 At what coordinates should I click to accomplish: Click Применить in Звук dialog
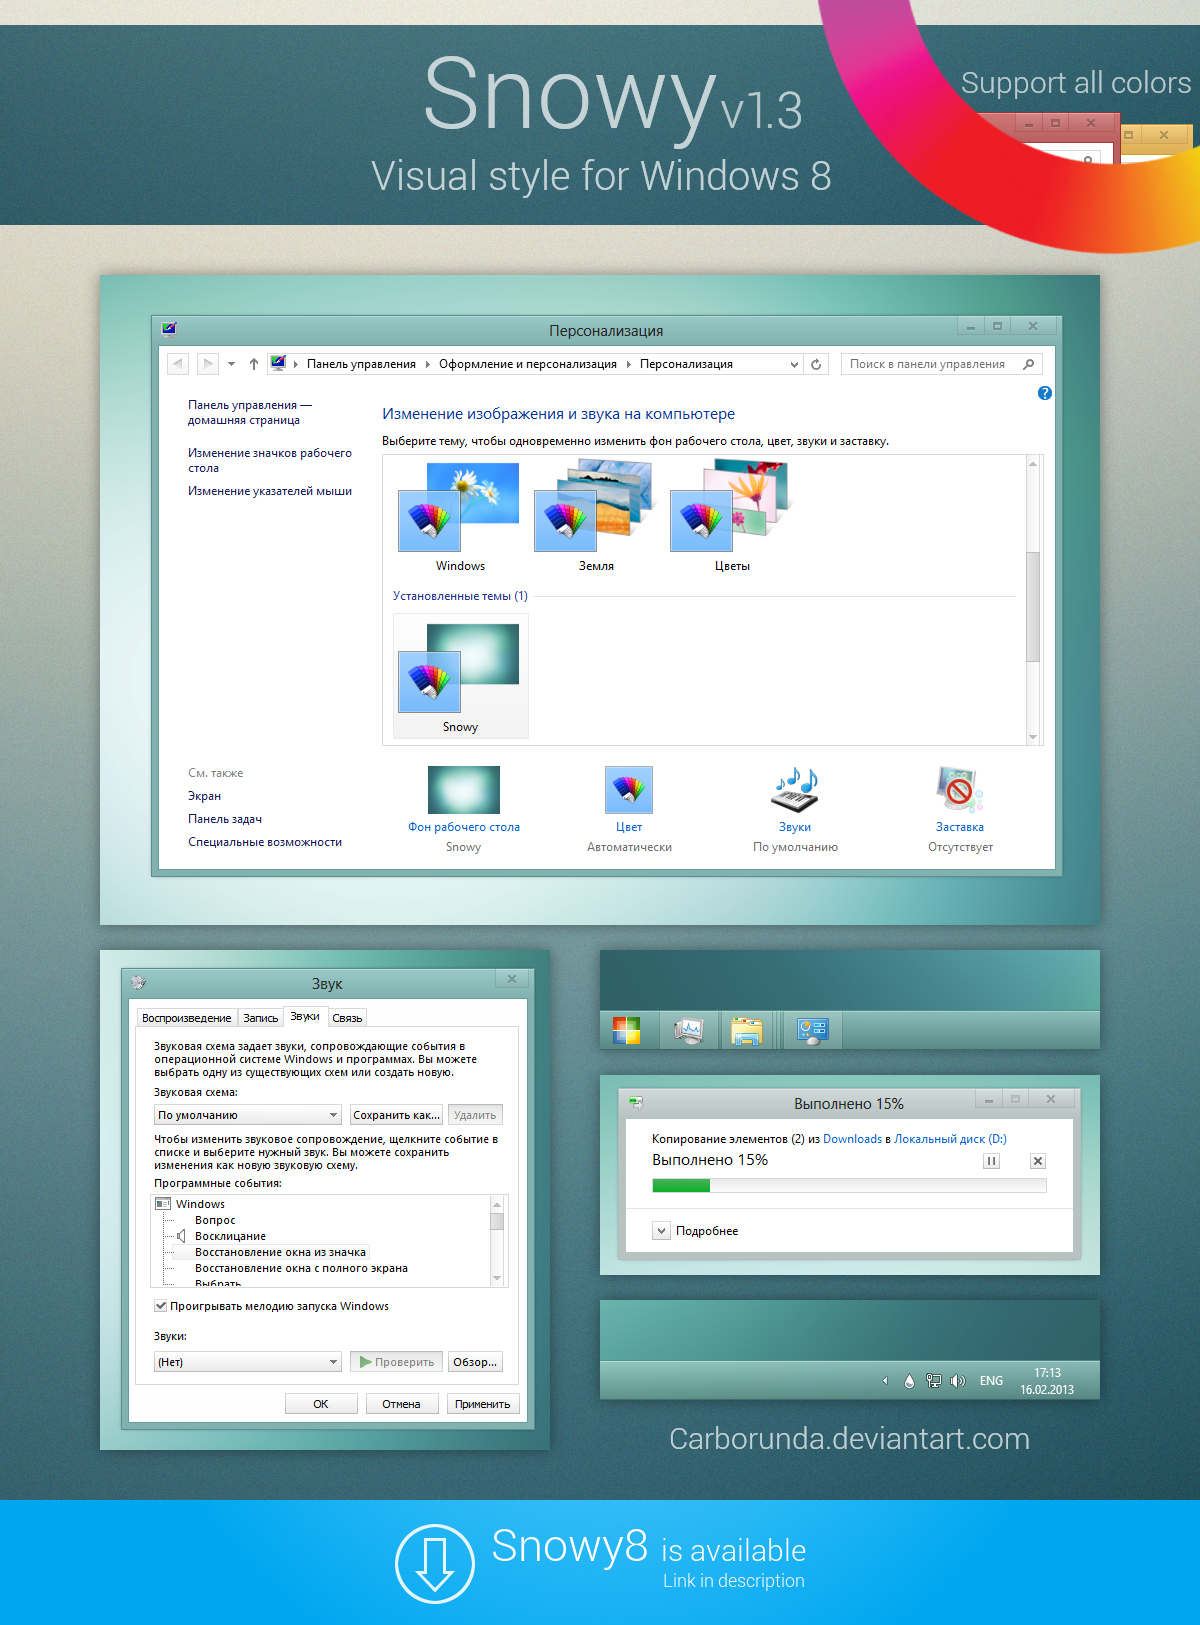coord(483,1404)
